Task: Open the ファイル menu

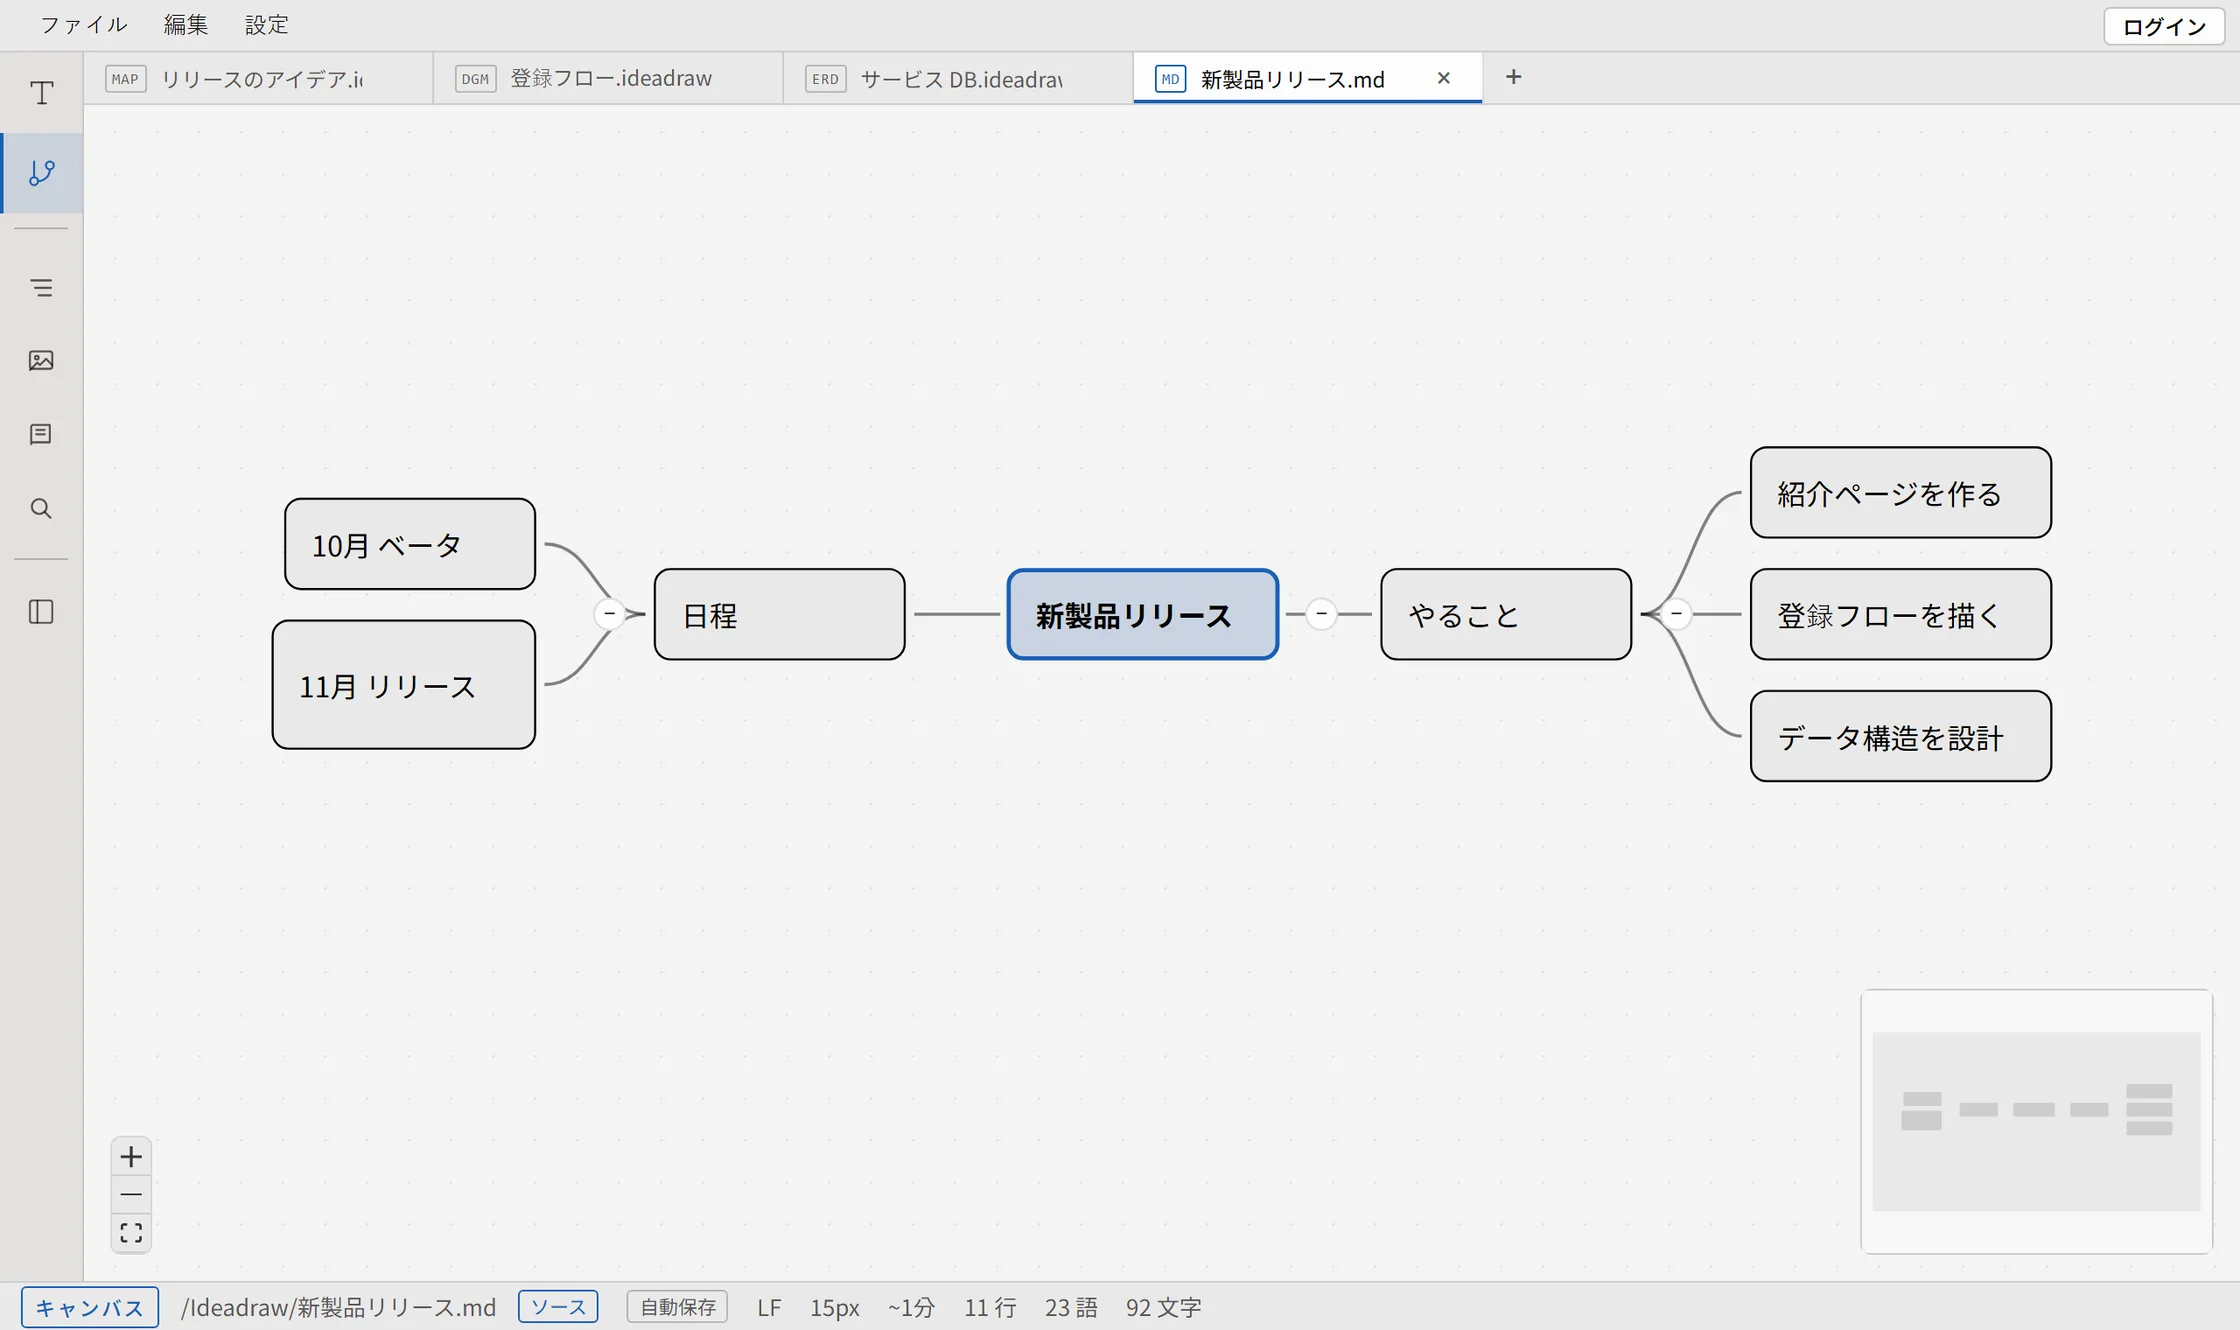Action: click(83, 25)
